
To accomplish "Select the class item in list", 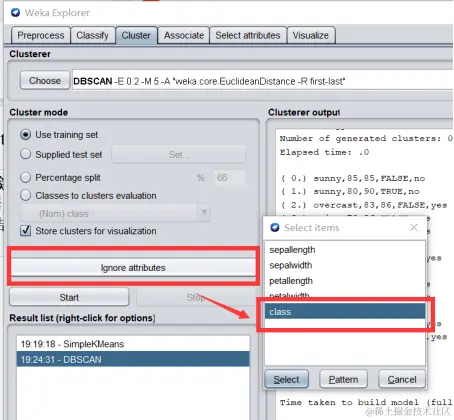I will (x=345, y=312).
